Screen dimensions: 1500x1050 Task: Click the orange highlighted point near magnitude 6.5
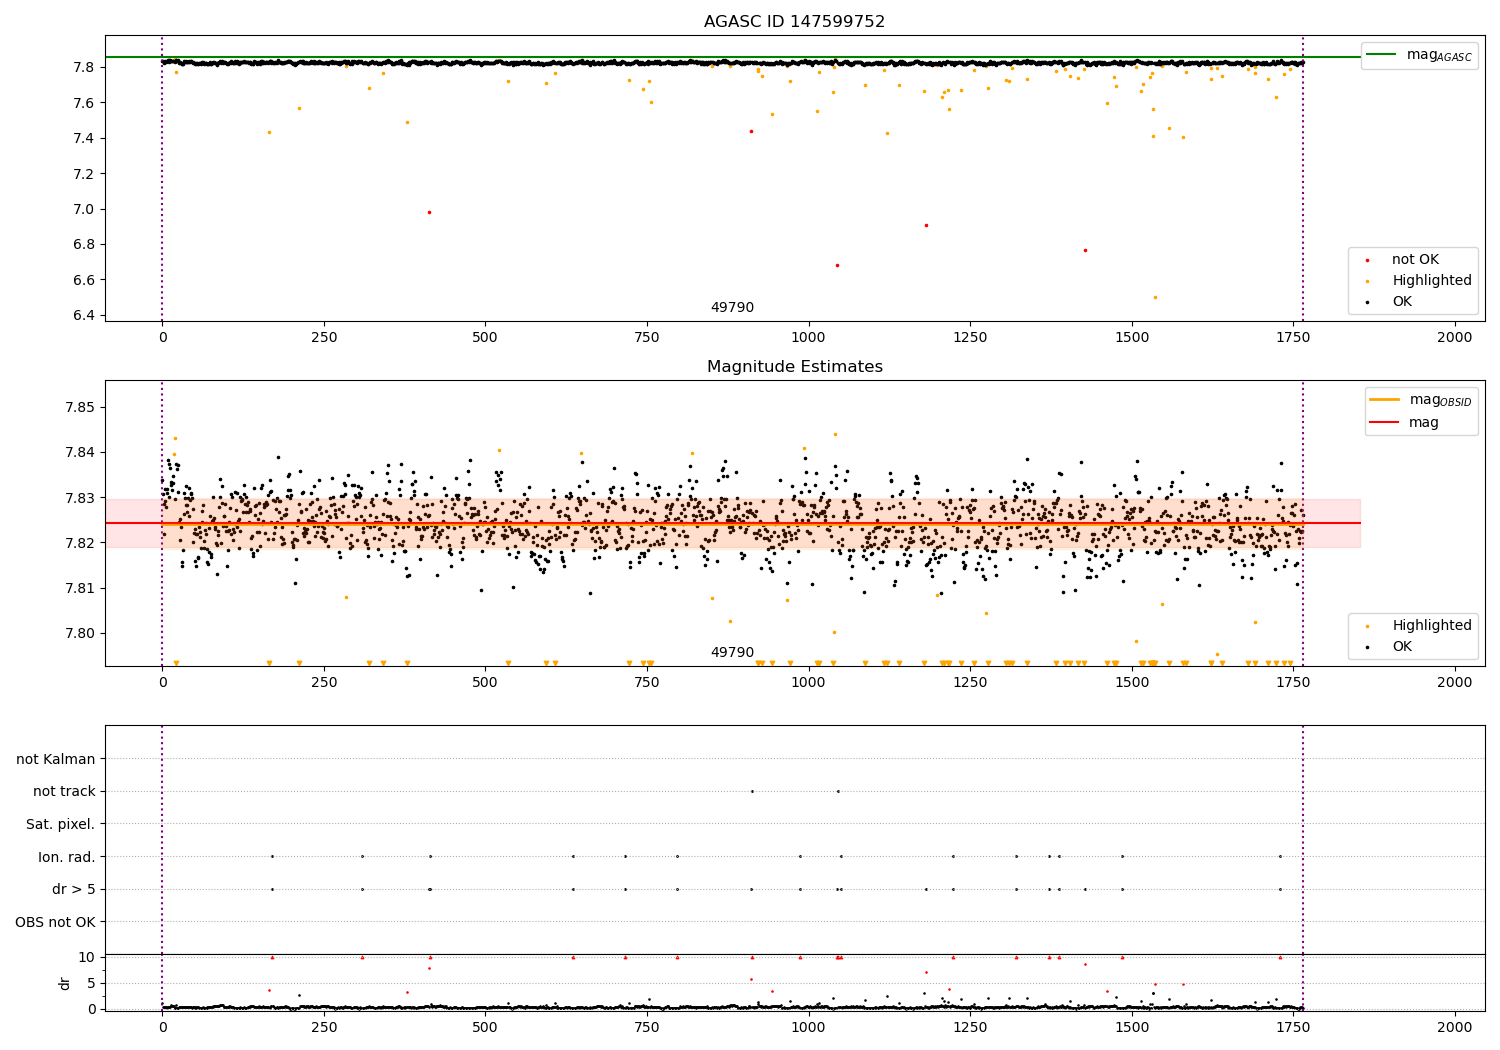coord(1155,297)
